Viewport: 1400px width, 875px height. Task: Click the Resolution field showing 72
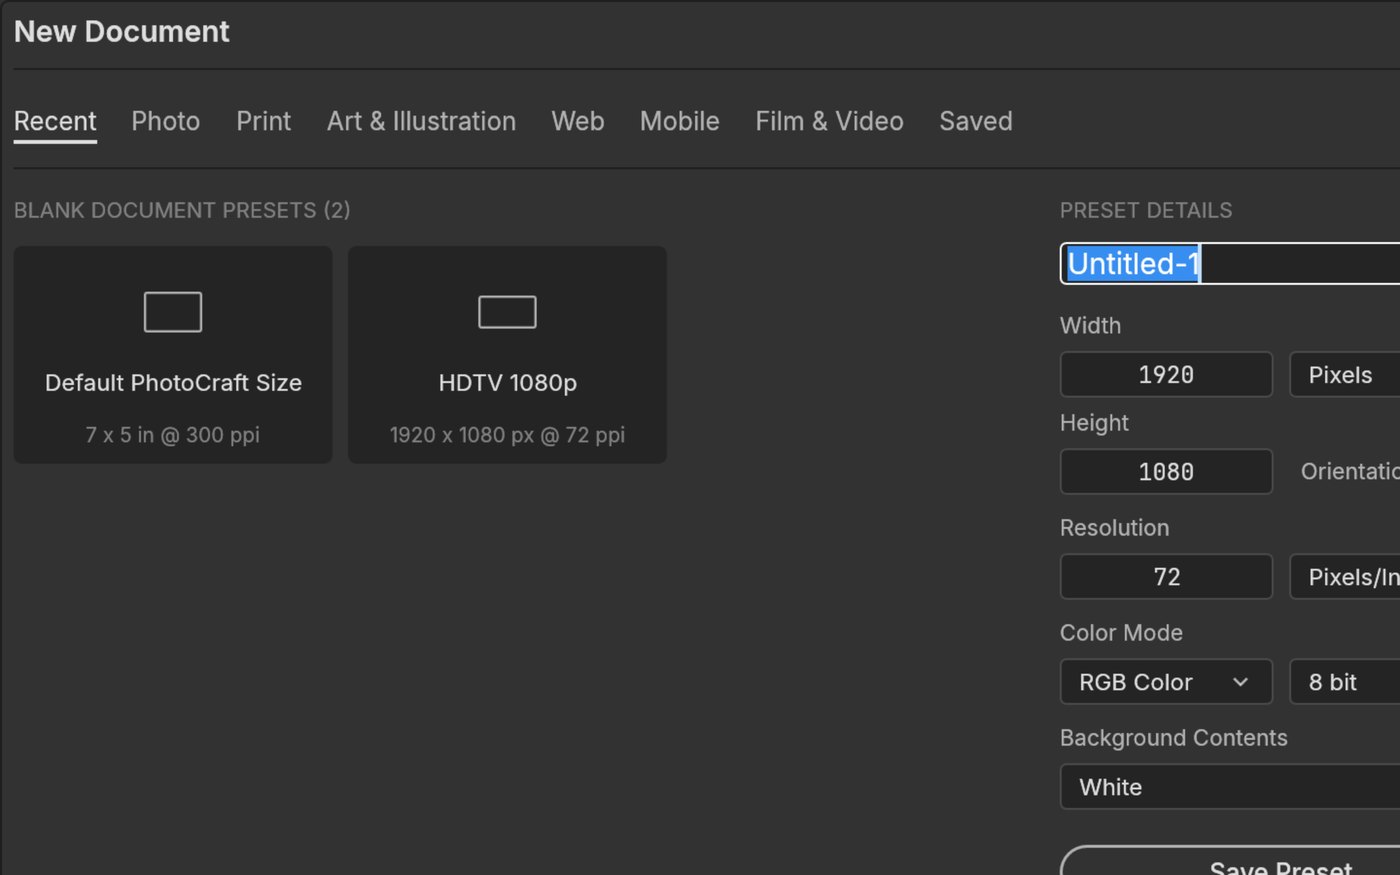[x=1166, y=576]
